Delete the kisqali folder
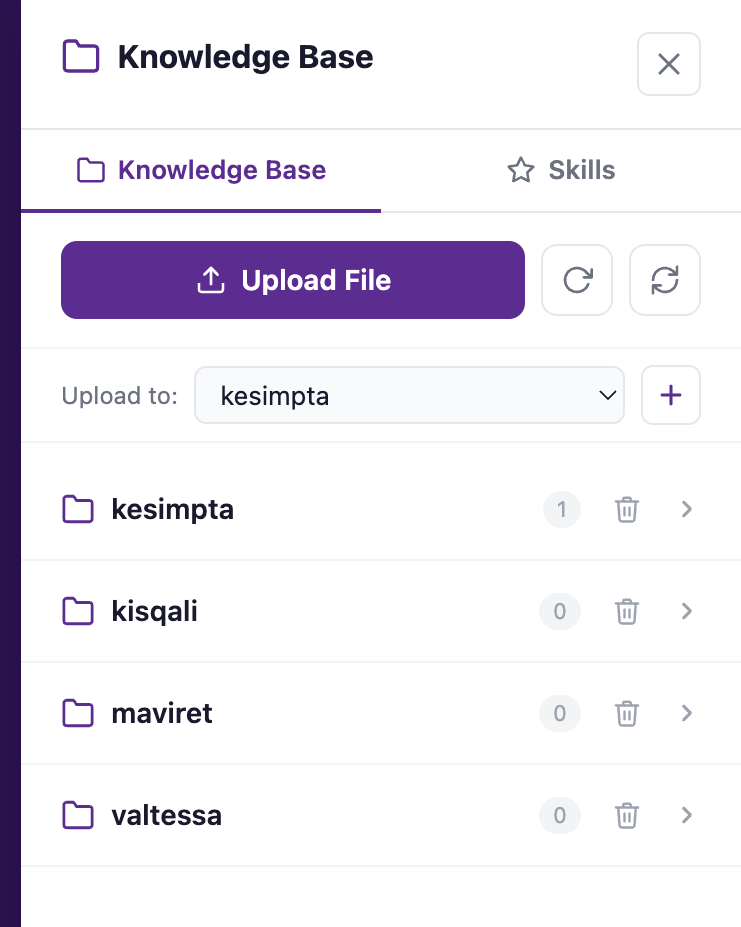Viewport: 741px width, 927px height. (x=626, y=611)
